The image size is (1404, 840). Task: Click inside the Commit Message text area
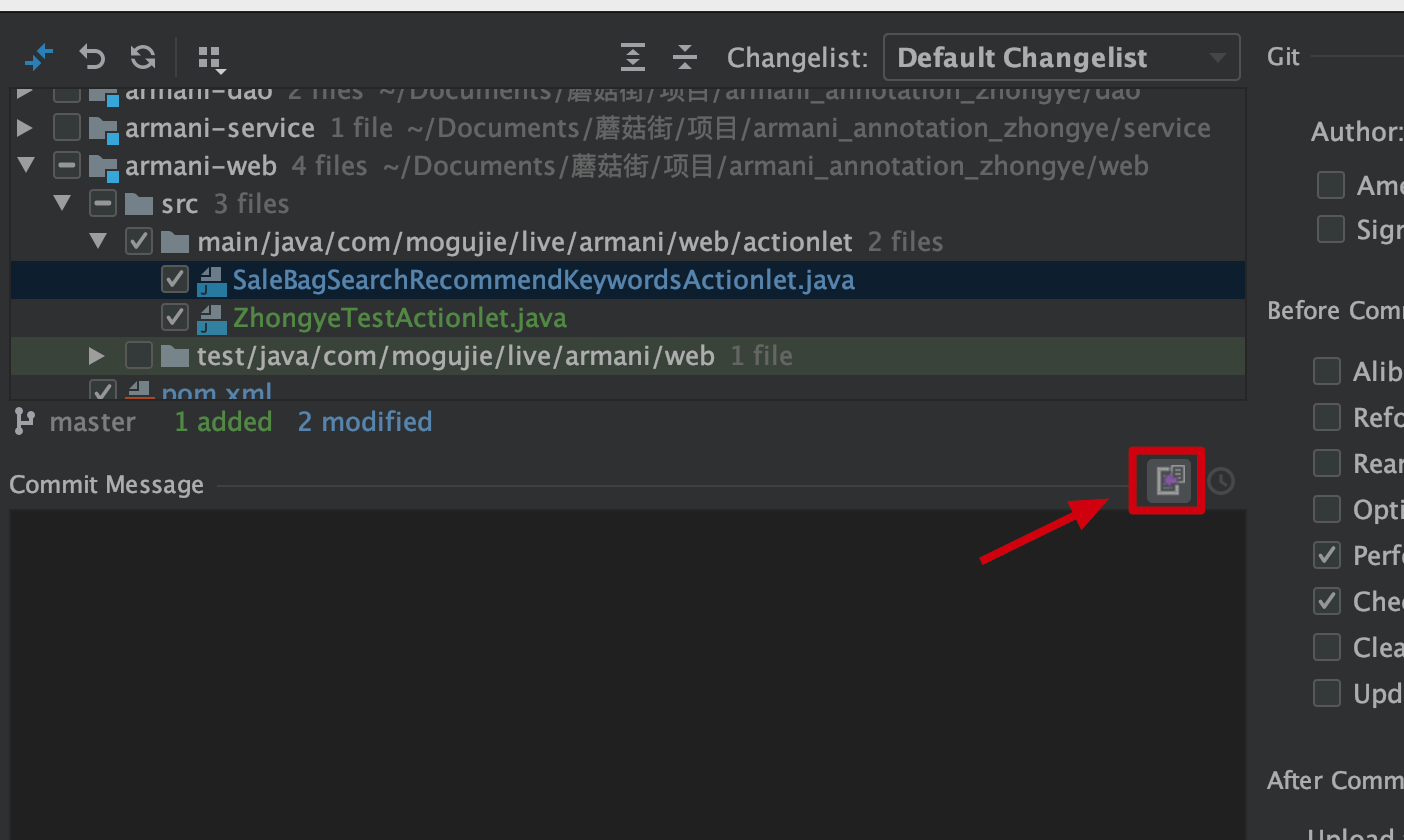tap(628, 675)
